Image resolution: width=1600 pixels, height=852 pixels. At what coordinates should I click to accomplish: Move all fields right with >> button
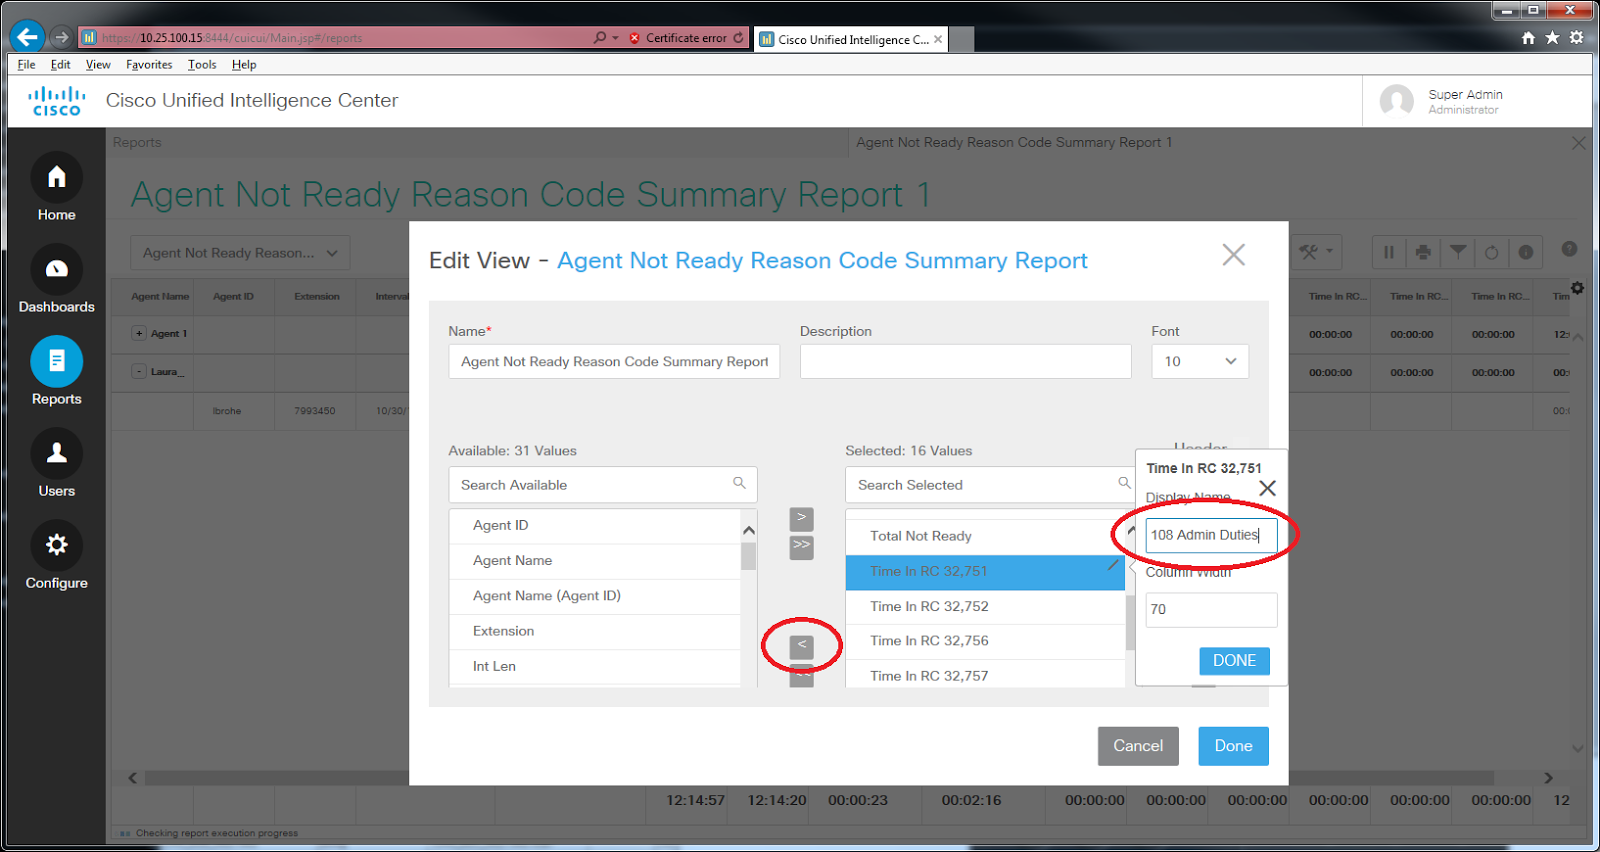coord(802,547)
